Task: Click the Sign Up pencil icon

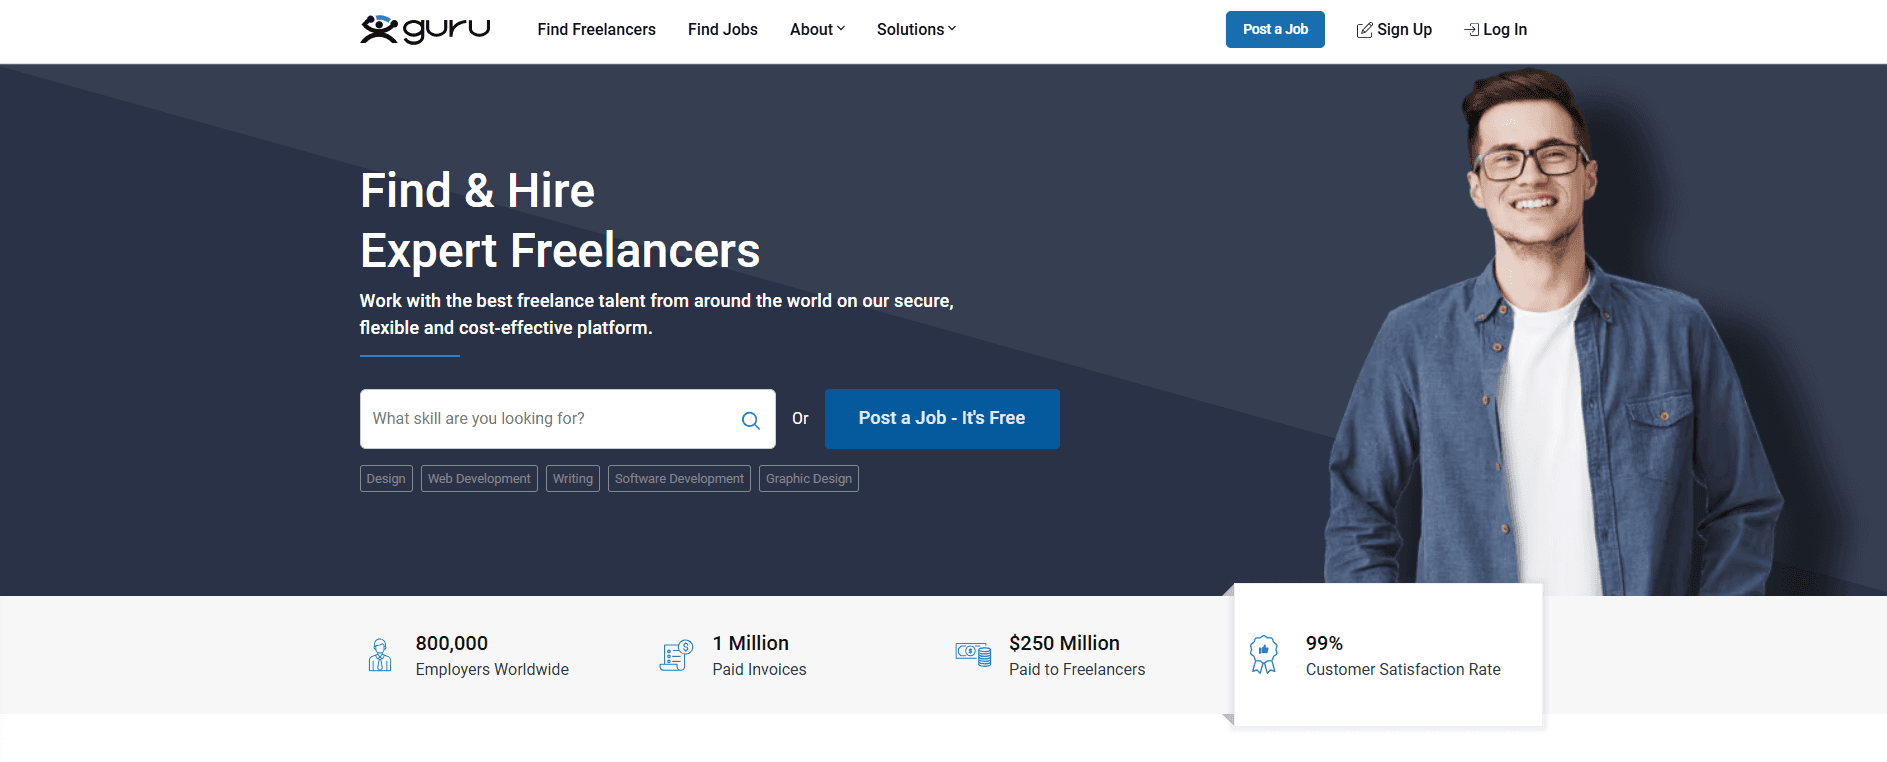Action: pos(1364,30)
